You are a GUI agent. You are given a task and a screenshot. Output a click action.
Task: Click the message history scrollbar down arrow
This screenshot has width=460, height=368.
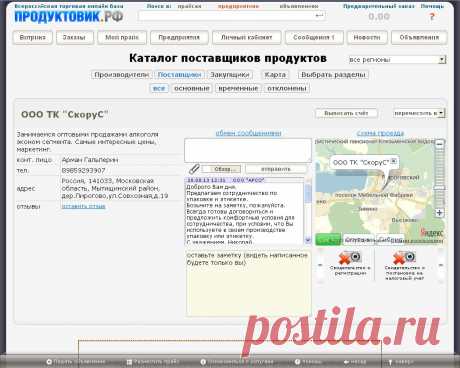coord(308,240)
